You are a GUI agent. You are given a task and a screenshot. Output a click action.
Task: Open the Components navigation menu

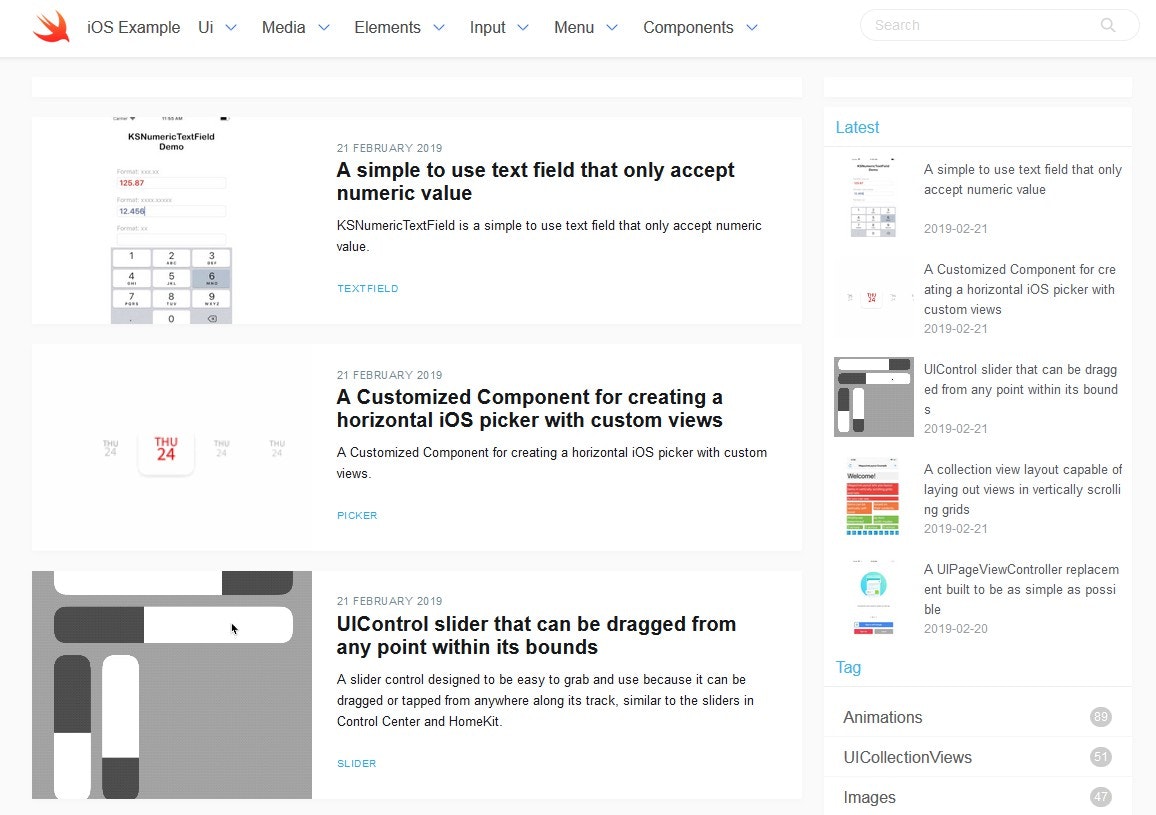click(688, 27)
